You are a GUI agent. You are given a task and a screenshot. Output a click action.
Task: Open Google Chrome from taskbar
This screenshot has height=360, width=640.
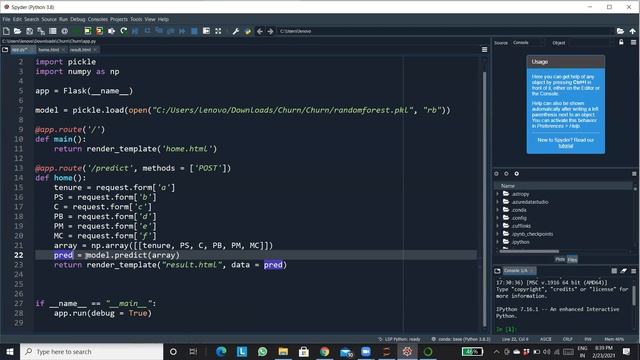[324, 351]
